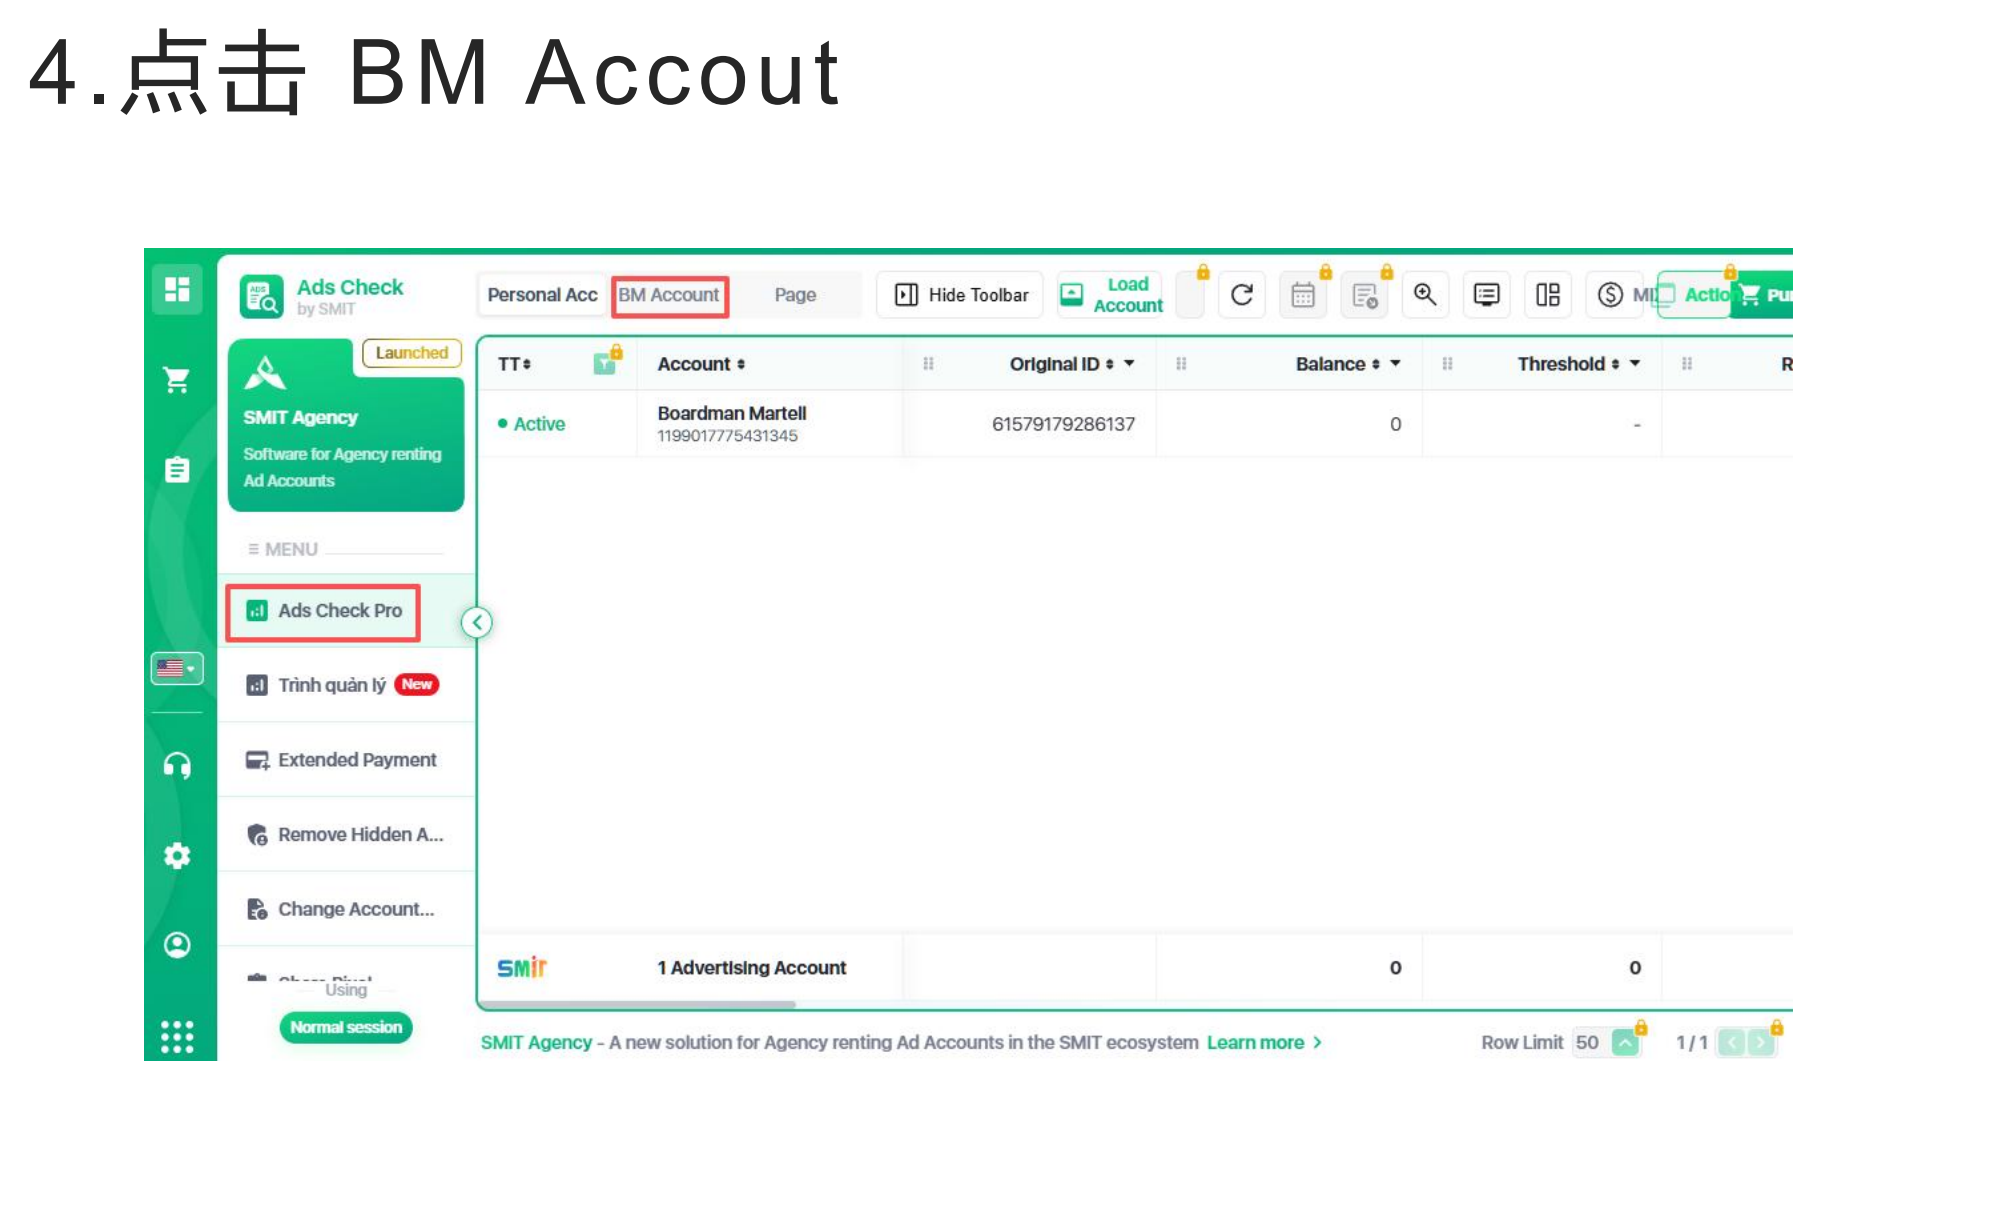Open the zoom magnifier tool
This screenshot has height=1207, width=1997.
(x=1425, y=295)
